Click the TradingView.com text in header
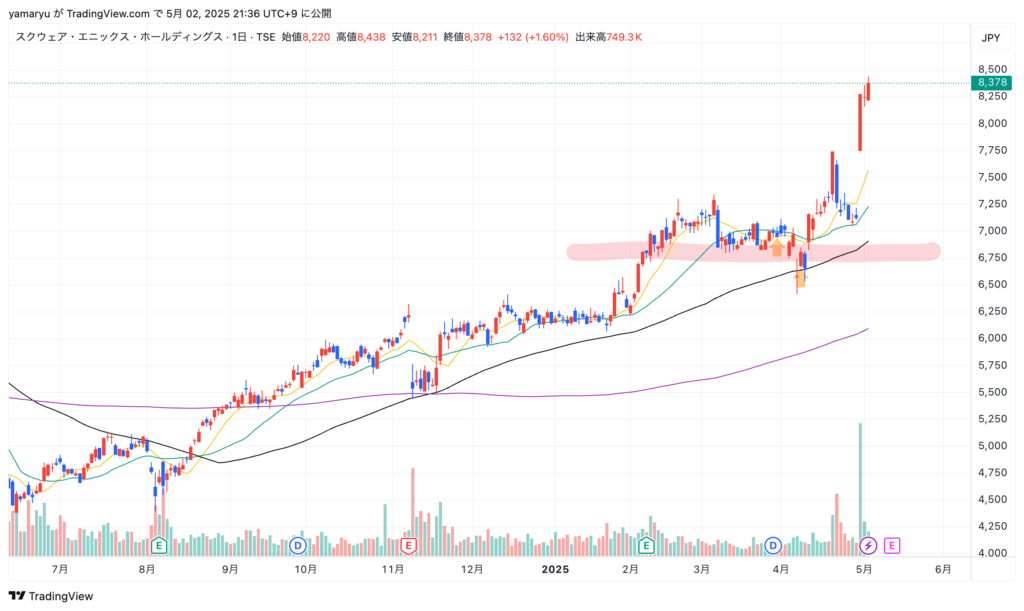 tap(108, 14)
